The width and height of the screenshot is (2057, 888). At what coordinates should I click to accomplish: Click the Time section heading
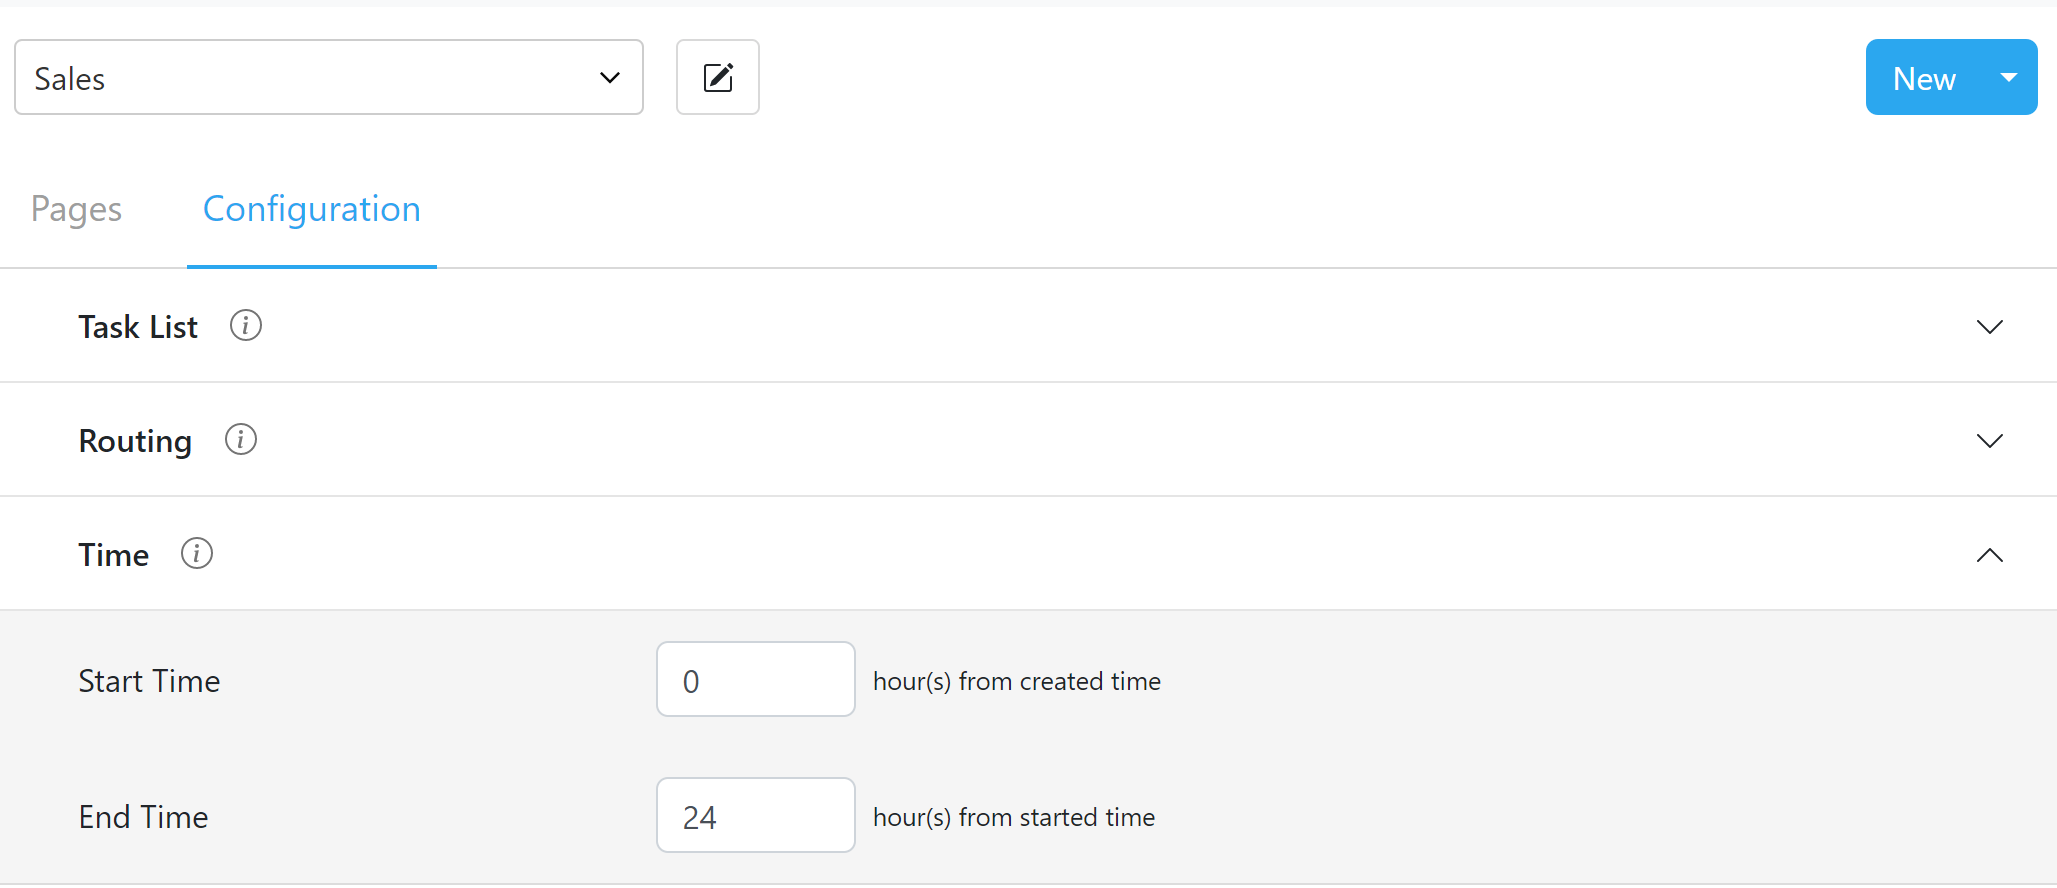pos(113,554)
